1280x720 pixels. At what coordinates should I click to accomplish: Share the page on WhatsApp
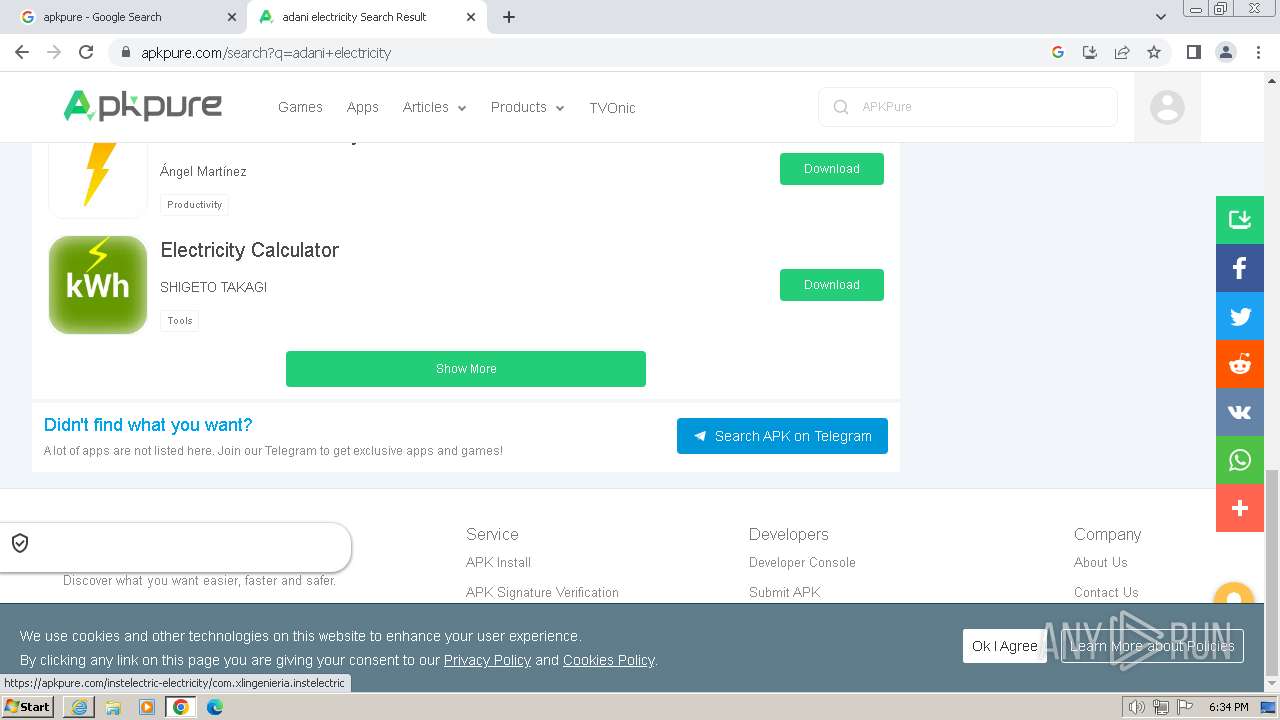[x=1240, y=460]
